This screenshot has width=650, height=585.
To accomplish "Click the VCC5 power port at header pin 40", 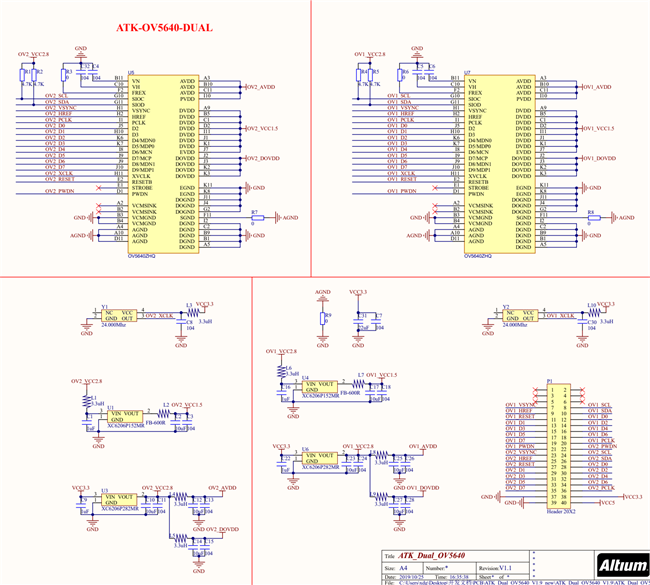I will pos(607,502).
